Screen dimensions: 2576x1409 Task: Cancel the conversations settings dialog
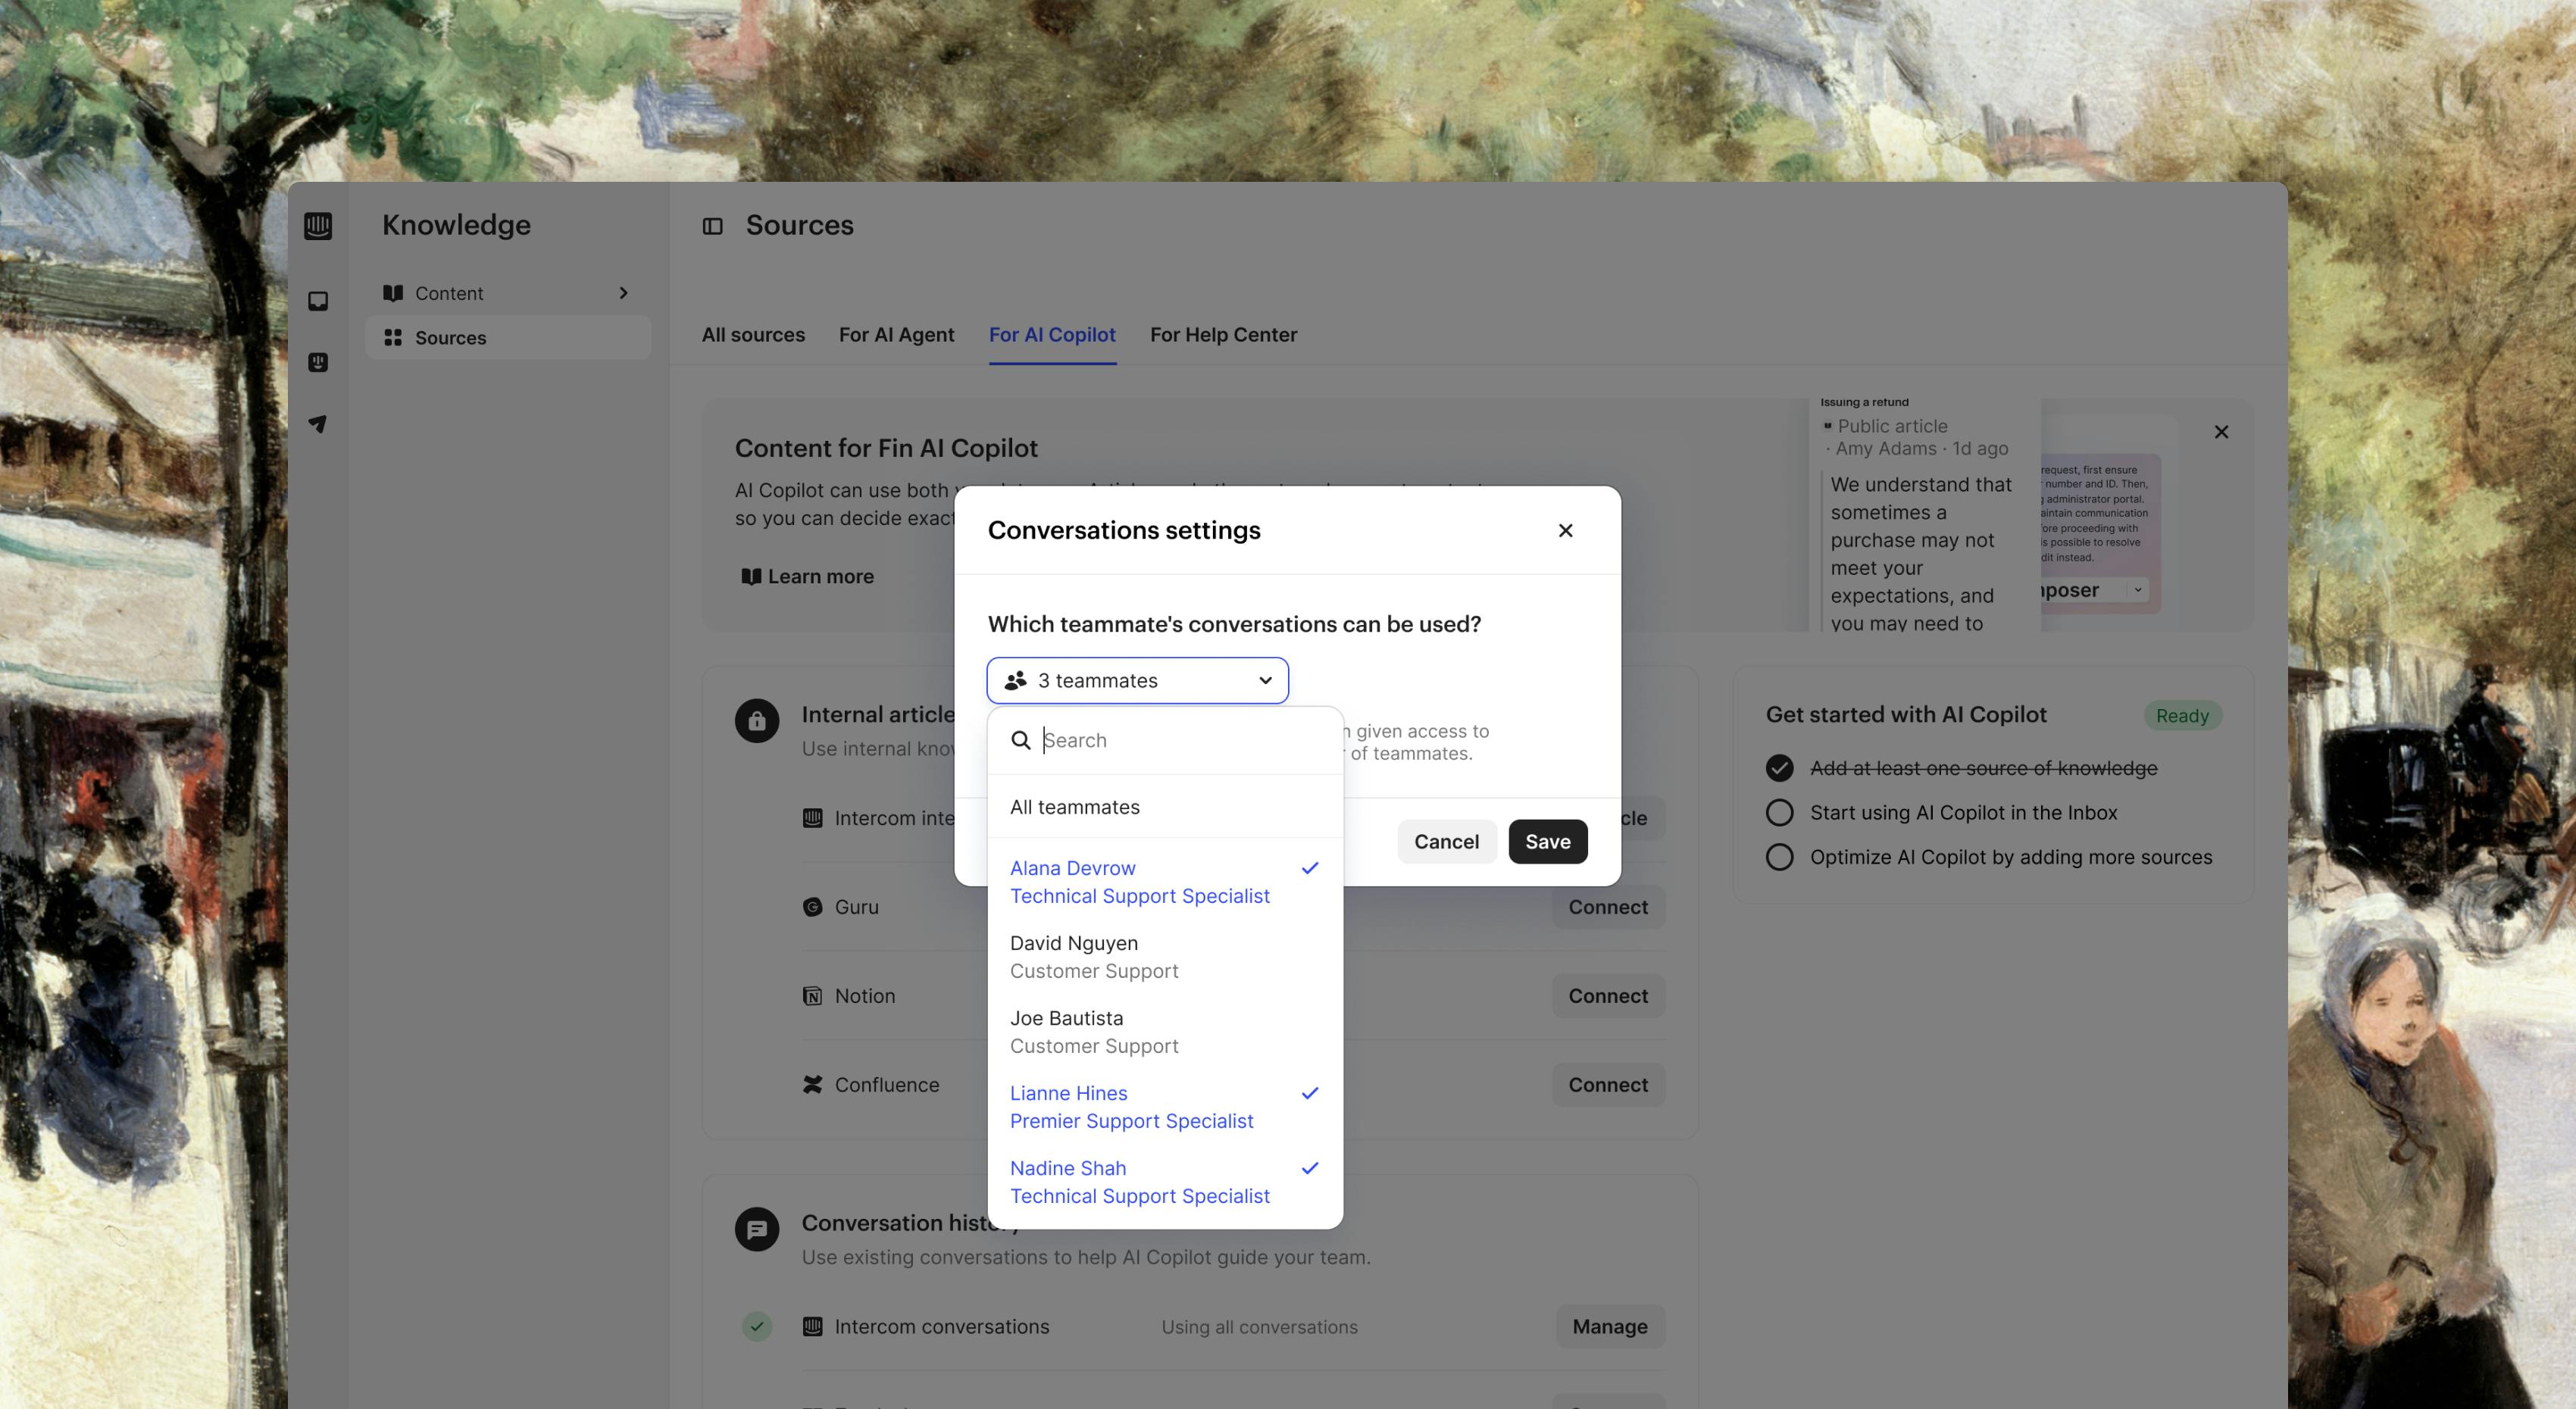1446,842
